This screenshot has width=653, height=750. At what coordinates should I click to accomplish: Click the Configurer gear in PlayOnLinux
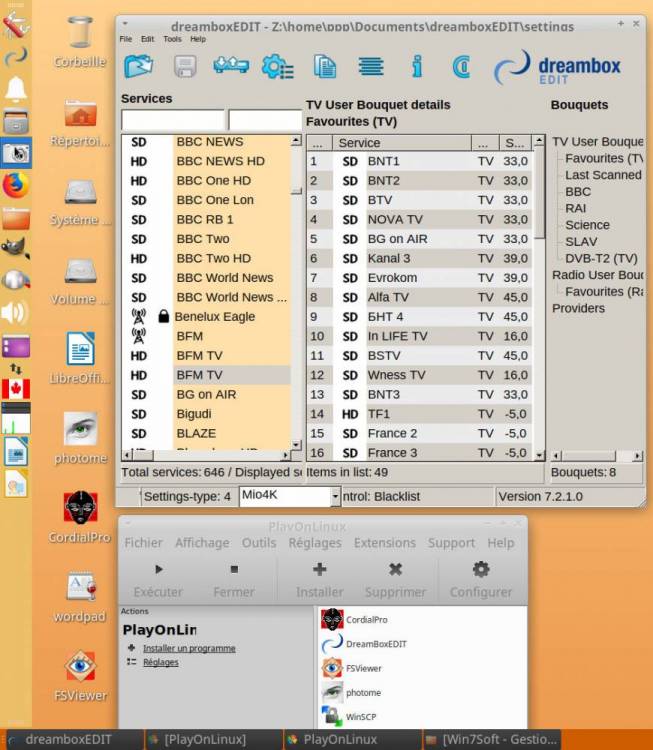click(481, 569)
